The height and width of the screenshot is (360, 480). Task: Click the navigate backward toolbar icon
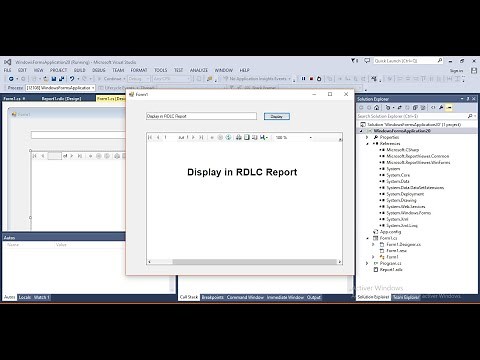click(11, 79)
